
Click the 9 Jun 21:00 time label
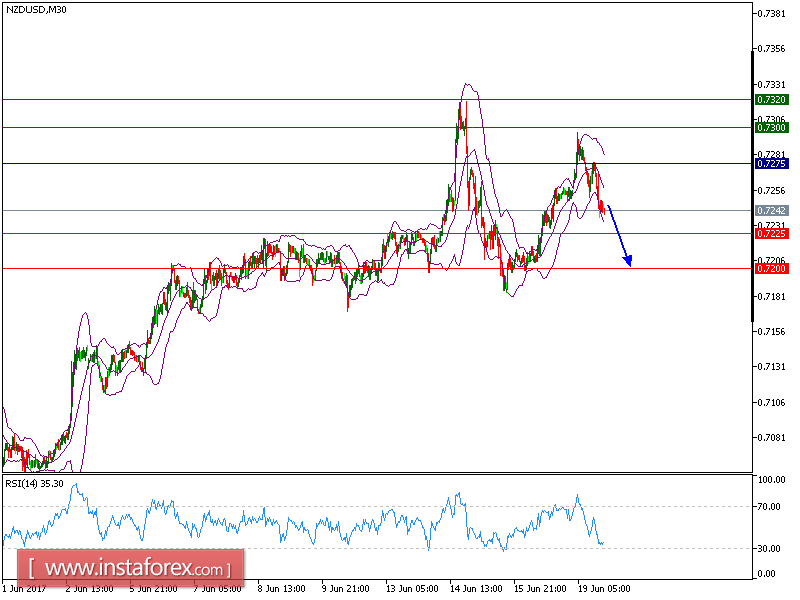tap(345, 589)
